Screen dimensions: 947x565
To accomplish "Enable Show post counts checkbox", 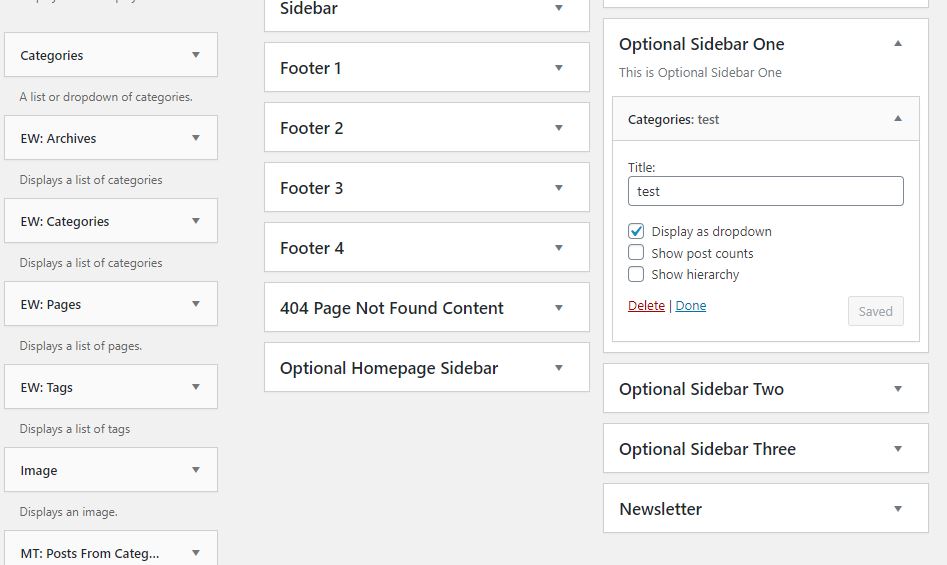I will [x=636, y=253].
